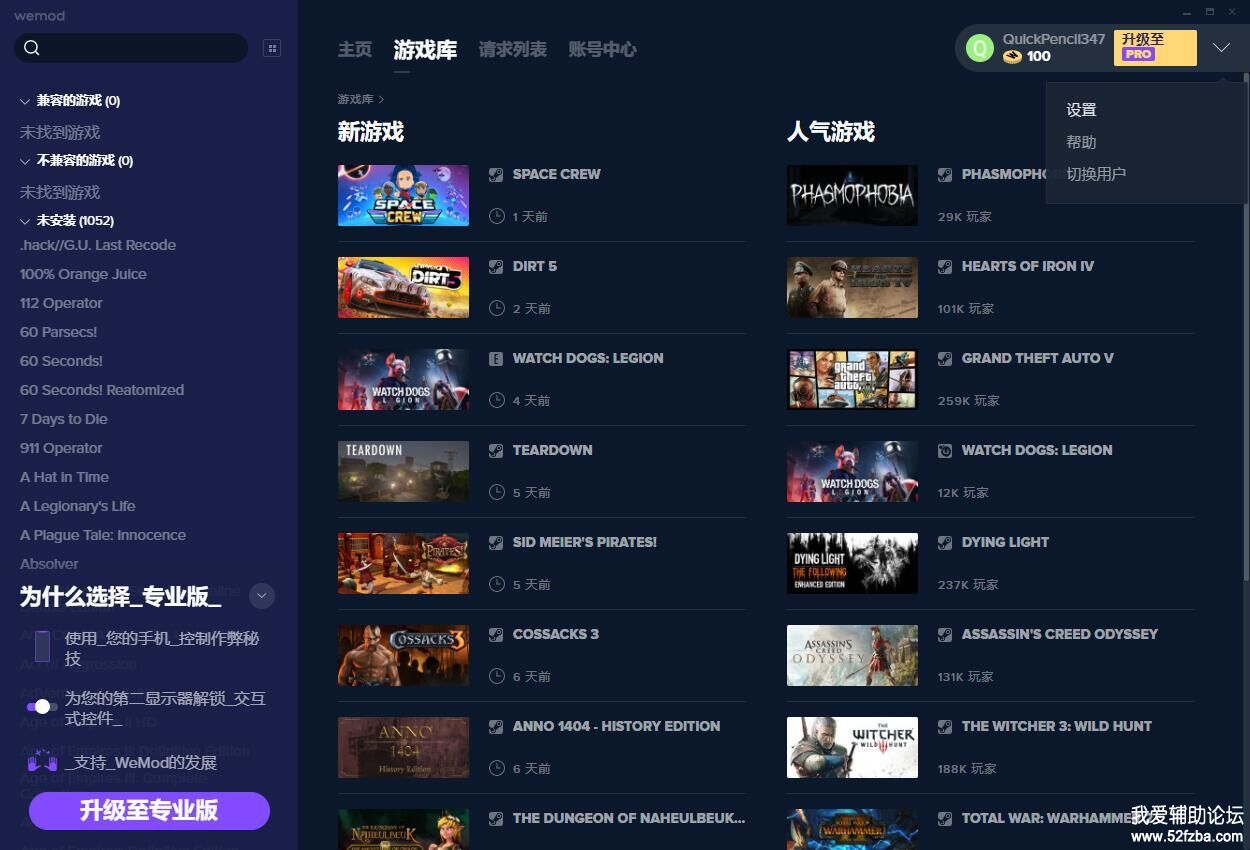
Task: Collapse the Pro promo panel chevron
Action: click(x=262, y=596)
